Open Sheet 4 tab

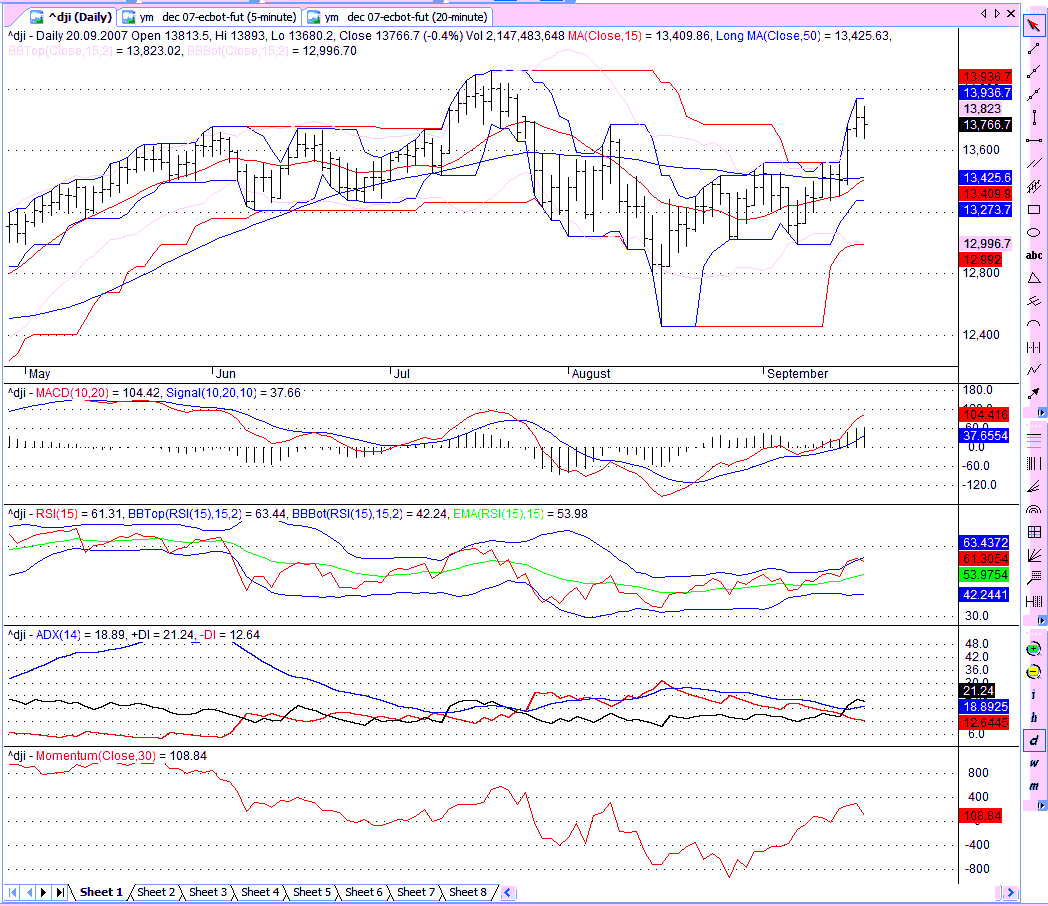[260, 892]
